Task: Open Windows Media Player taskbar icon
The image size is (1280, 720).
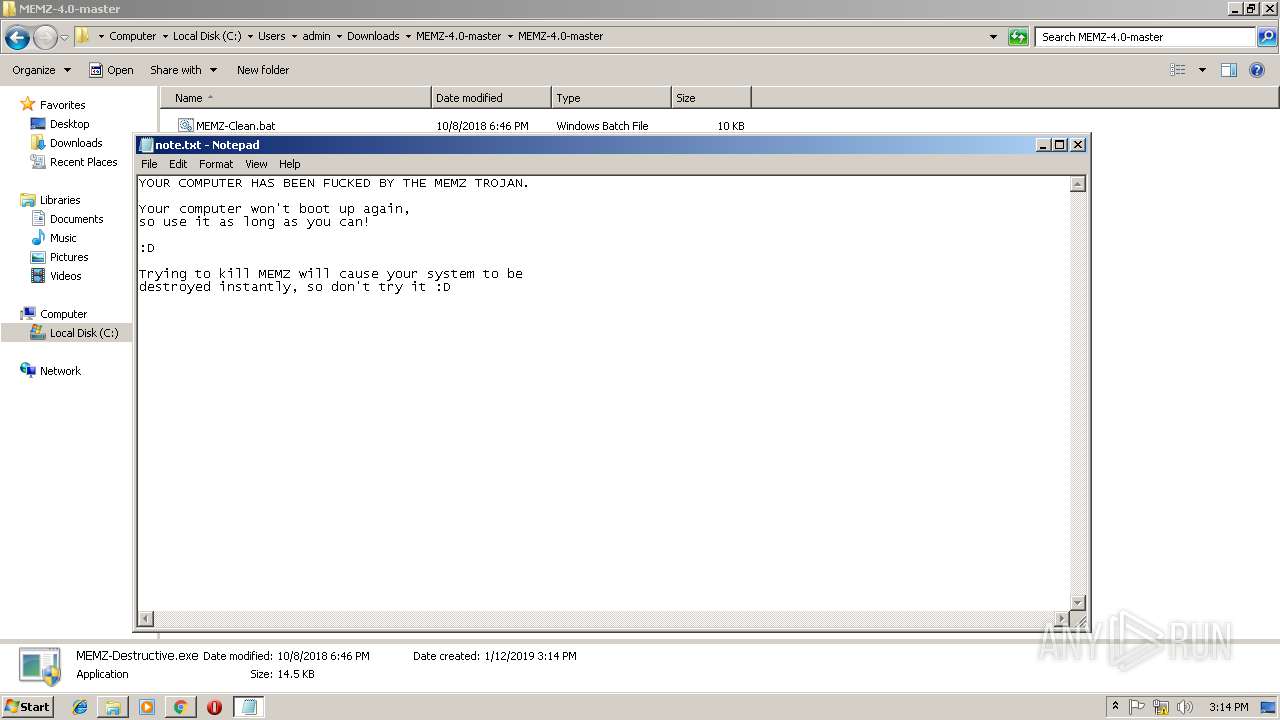Action: [x=147, y=707]
